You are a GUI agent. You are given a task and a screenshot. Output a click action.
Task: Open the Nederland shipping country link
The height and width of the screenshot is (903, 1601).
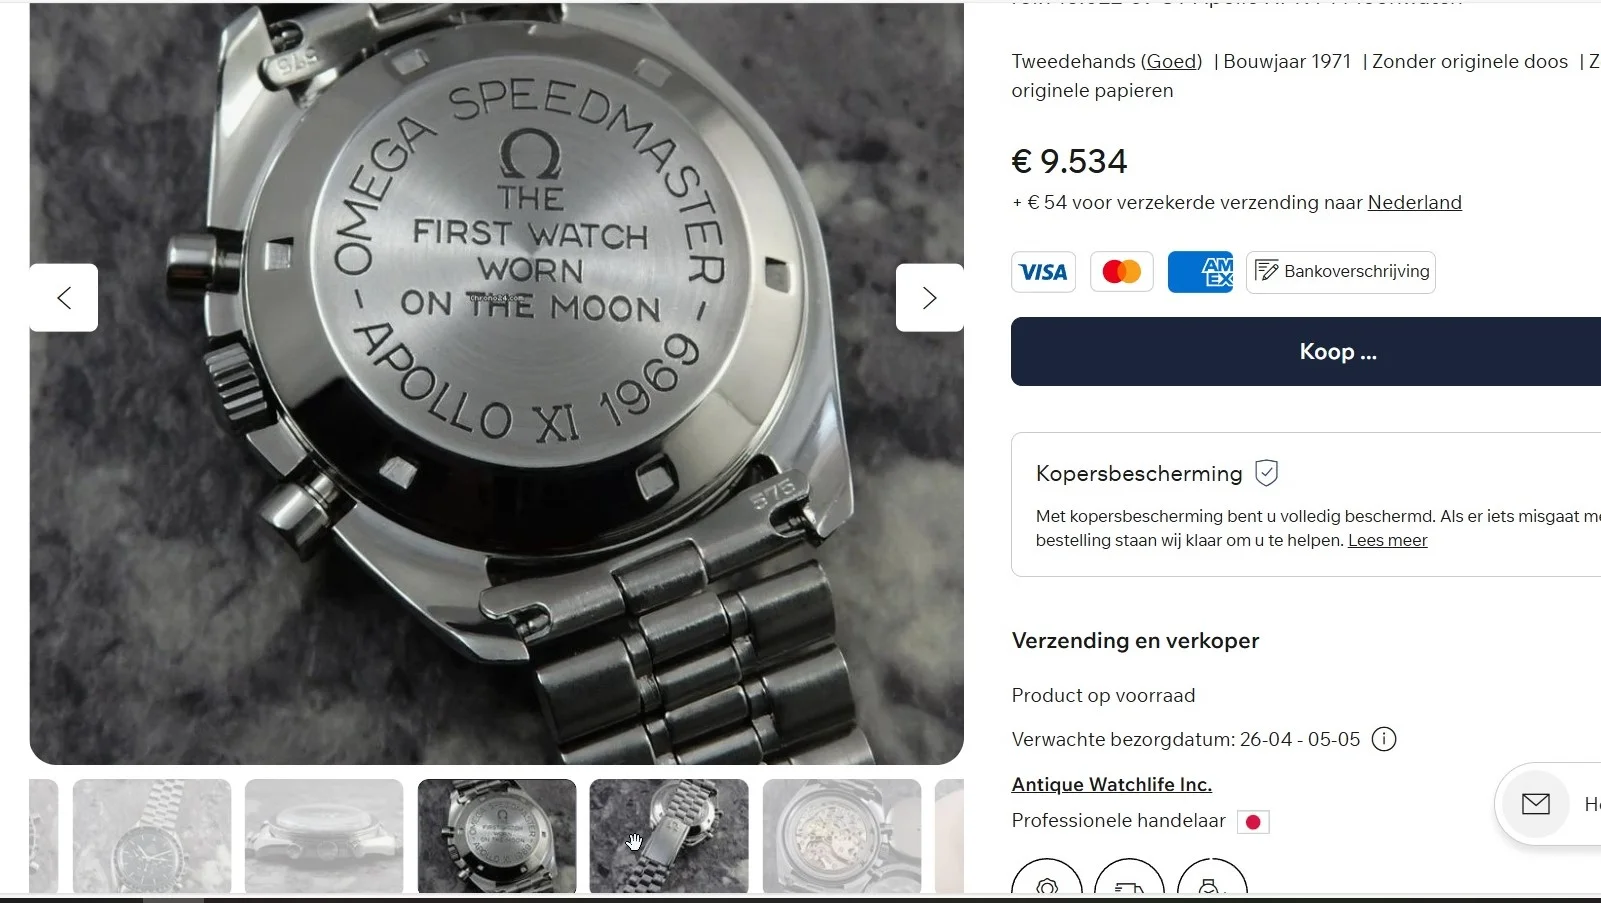pyautogui.click(x=1414, y=202)
